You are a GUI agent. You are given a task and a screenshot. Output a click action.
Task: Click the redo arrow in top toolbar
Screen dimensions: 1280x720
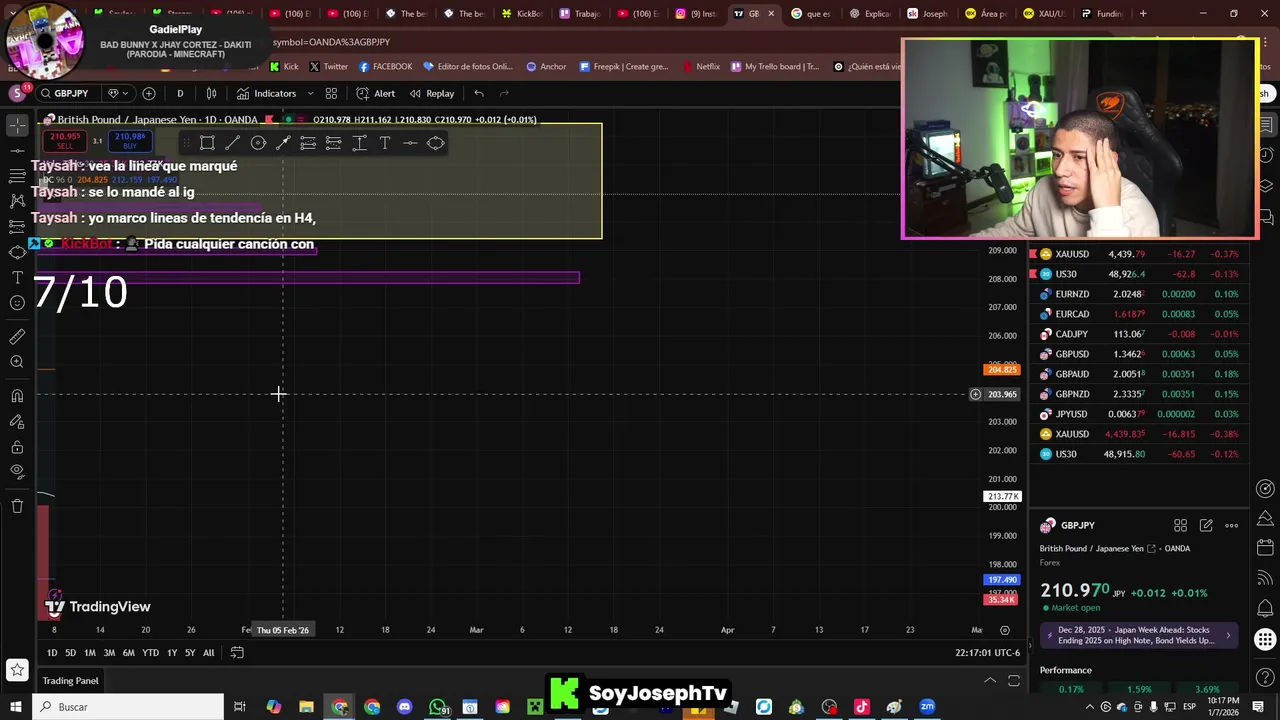tap(504, 93)
